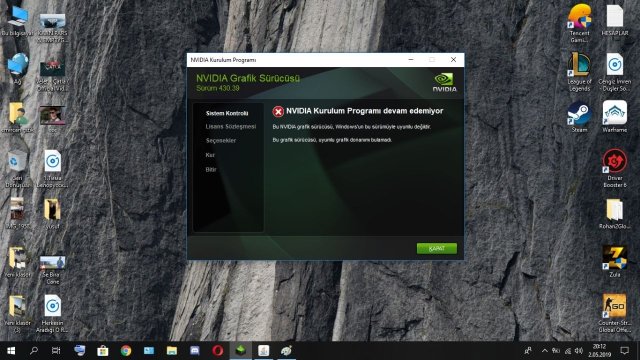Image resolution: width=640 pixels, height=360 pixels.
Task: Click the Windows incompatibility error message
Action: pos(351,127)
